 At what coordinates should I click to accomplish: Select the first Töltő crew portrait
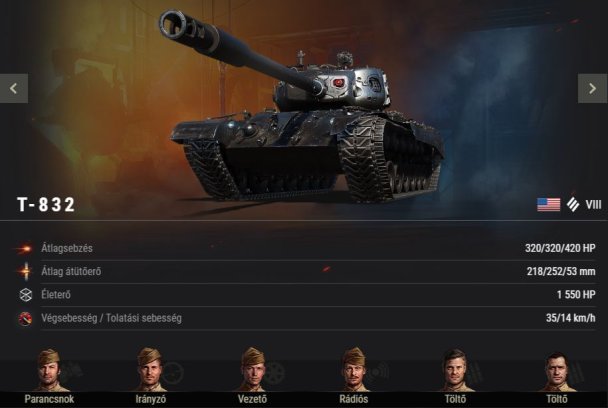455,370
